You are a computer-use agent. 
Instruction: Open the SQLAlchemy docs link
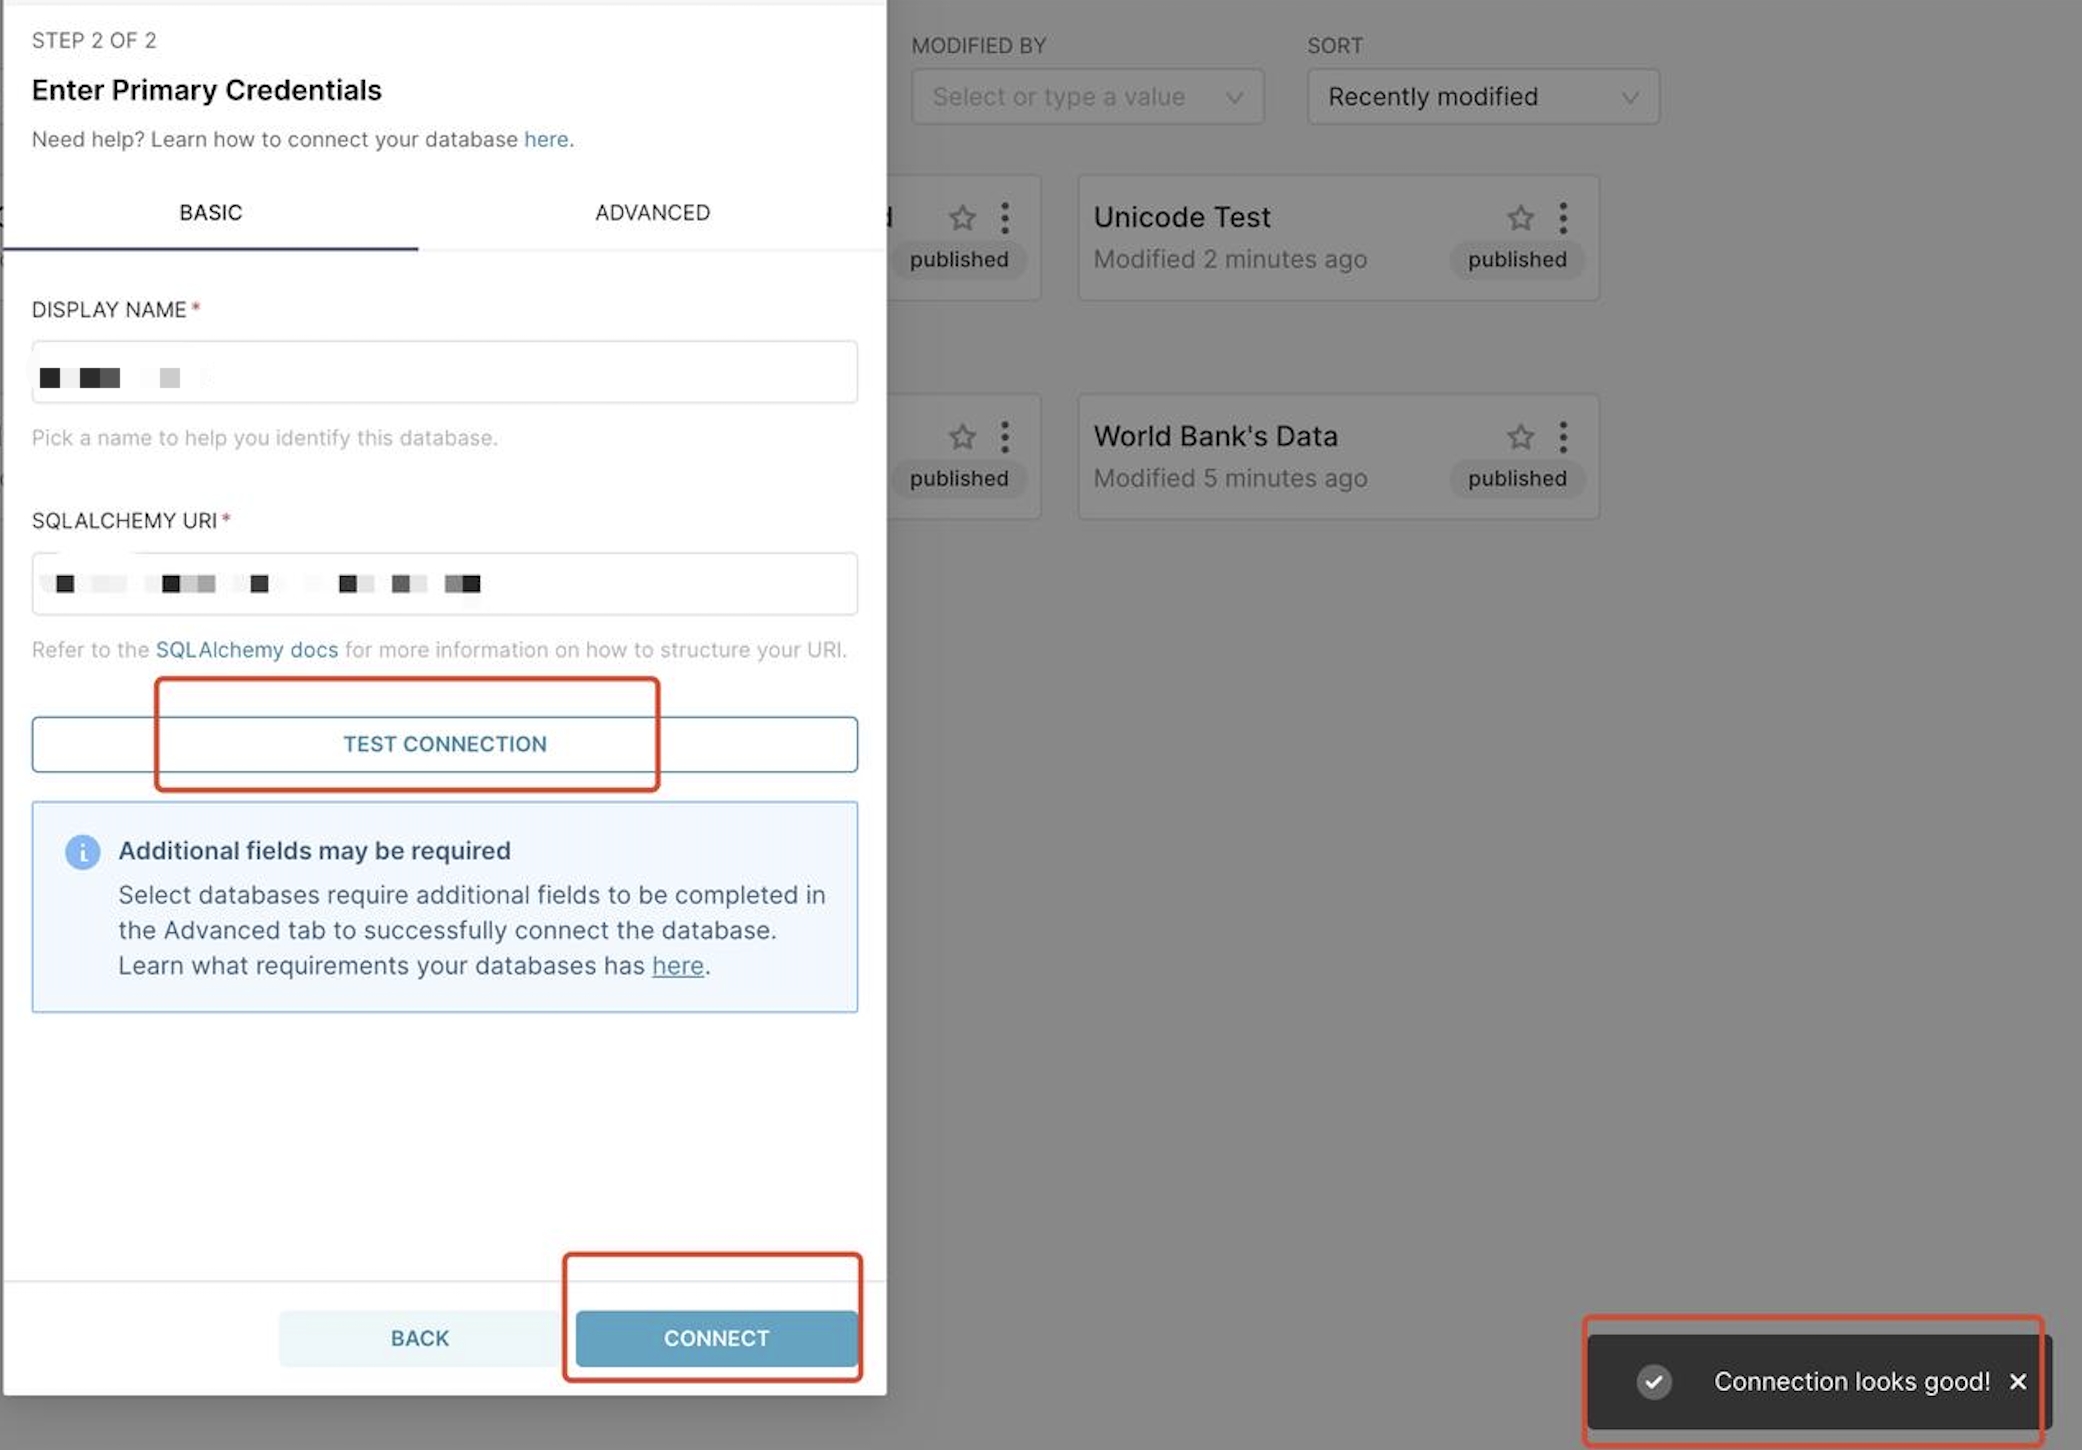click(246, 650)
